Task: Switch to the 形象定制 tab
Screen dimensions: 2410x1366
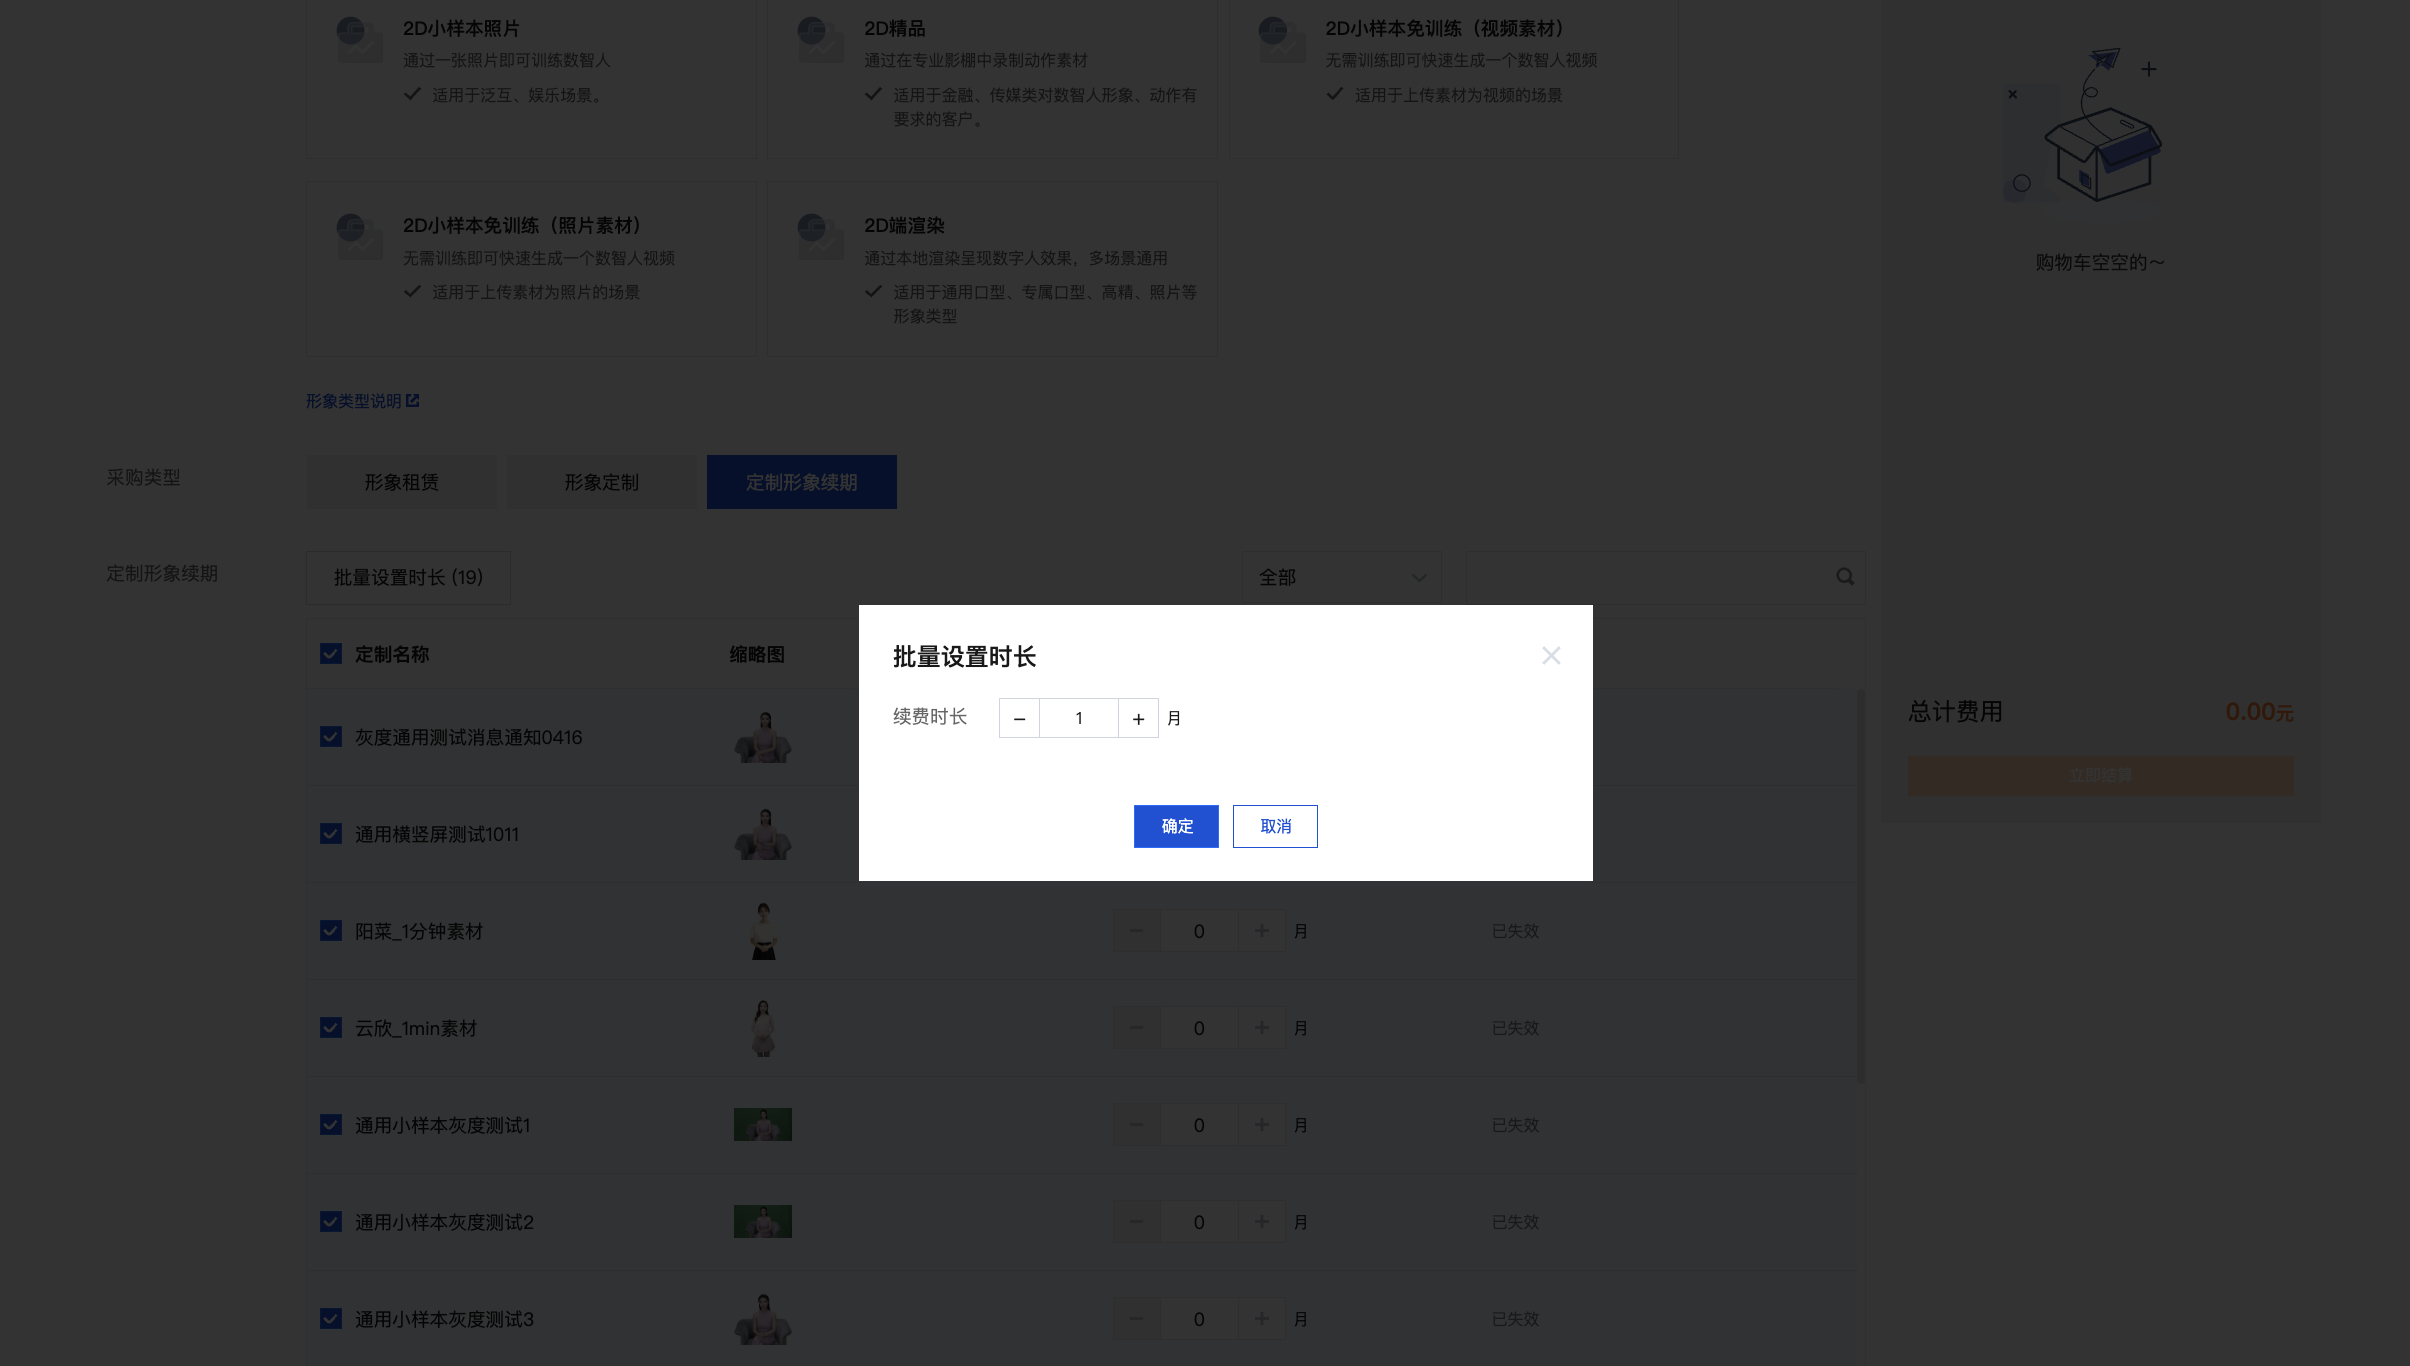Action: click(x=601, y=482)
